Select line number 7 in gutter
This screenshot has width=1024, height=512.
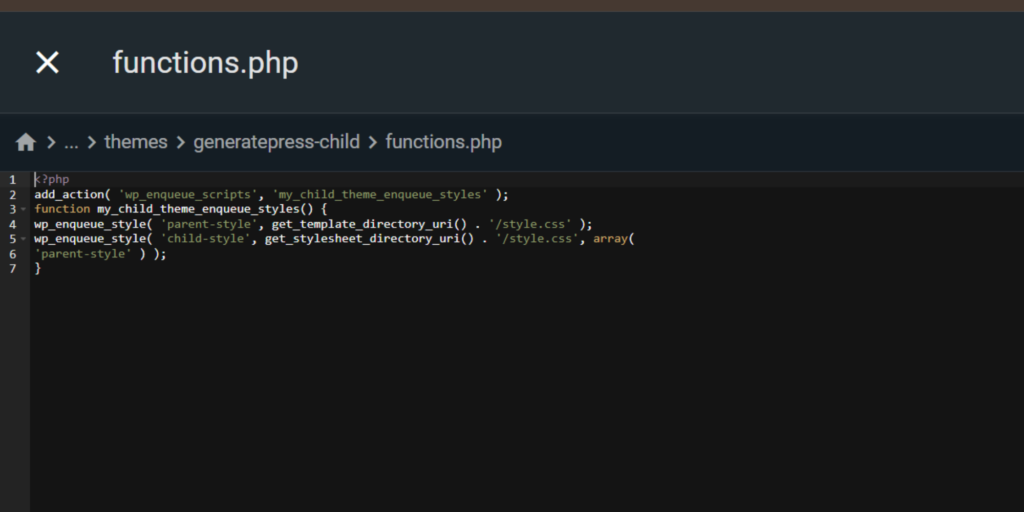pyautogui.click(x=12, y=269)
